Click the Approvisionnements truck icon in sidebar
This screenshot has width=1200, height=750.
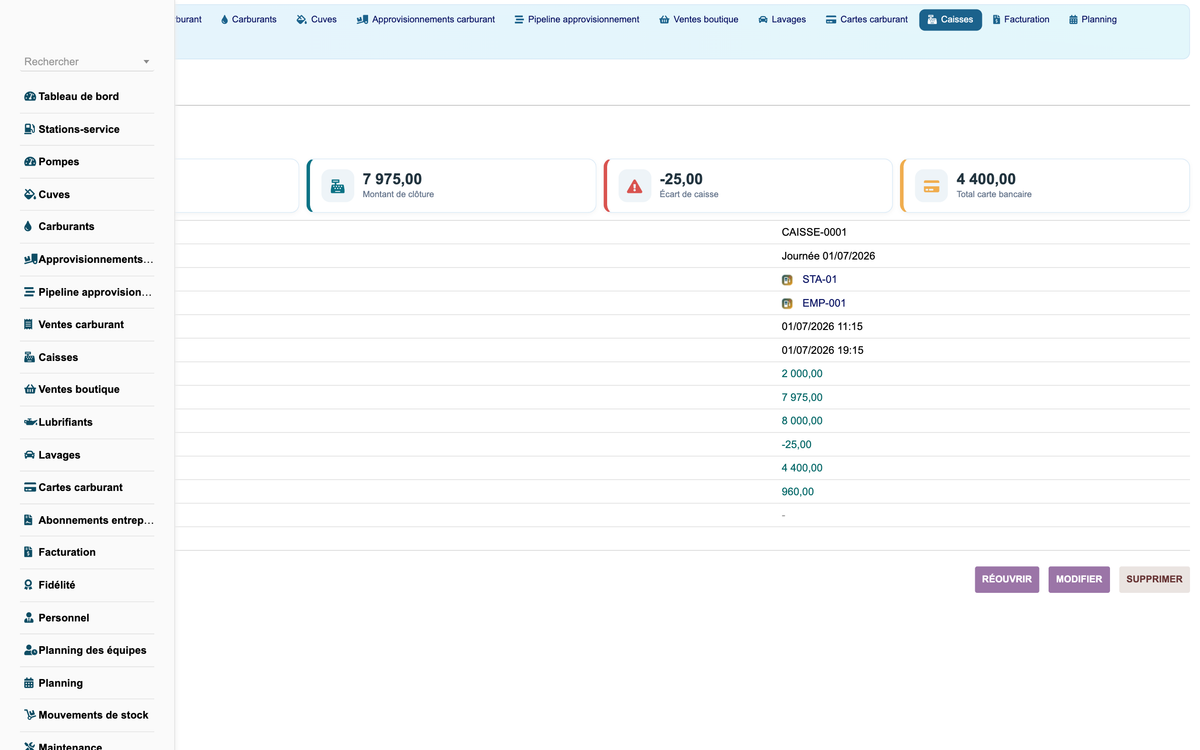coord(31,259)
